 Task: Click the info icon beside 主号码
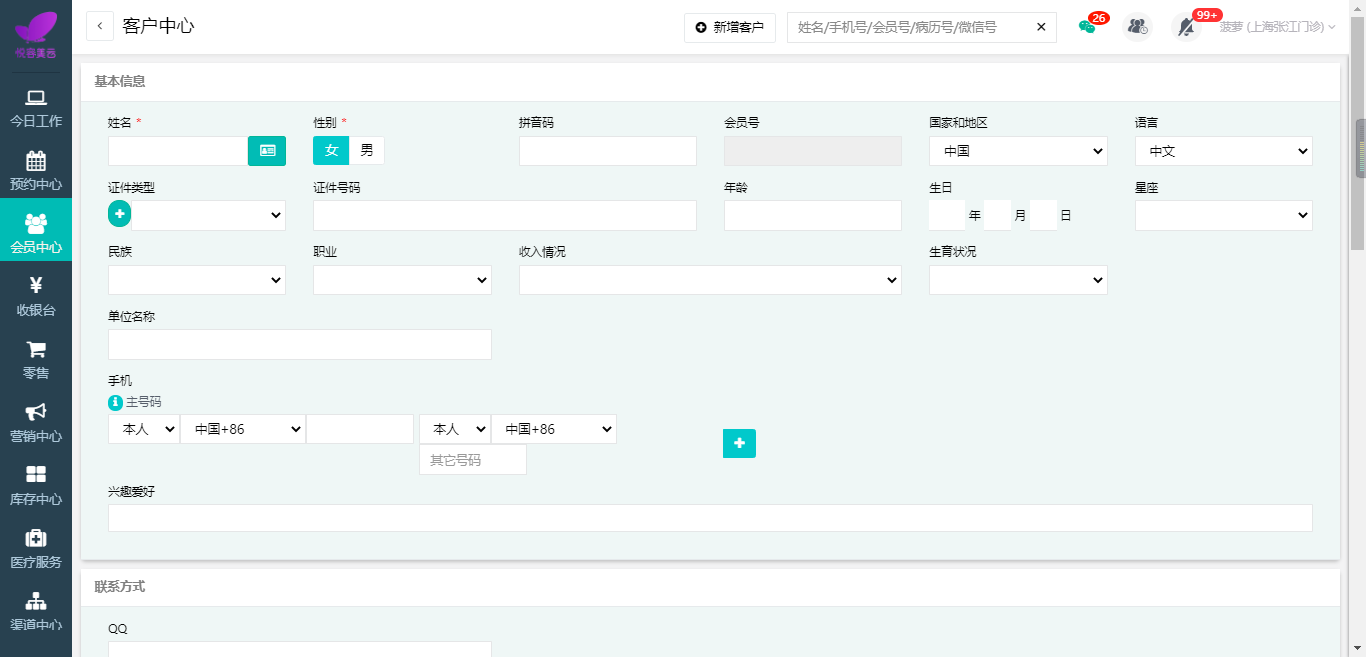pos(115,403)
